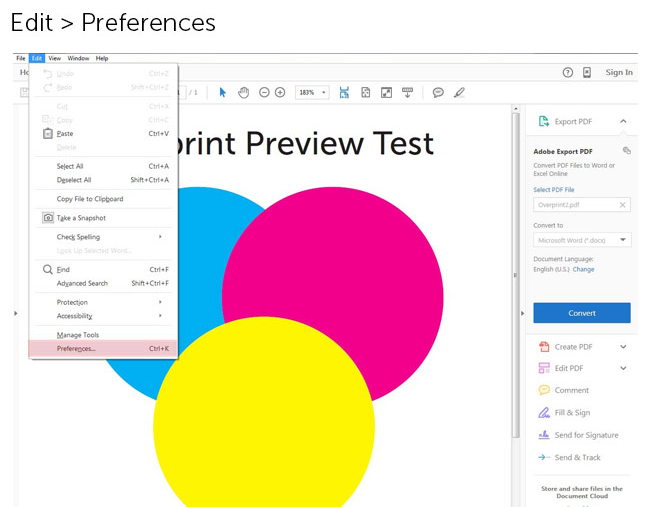650x507 pixels.
Task: Add a sticky note comment
Action: pyautogui.click(x=438, y=92)
